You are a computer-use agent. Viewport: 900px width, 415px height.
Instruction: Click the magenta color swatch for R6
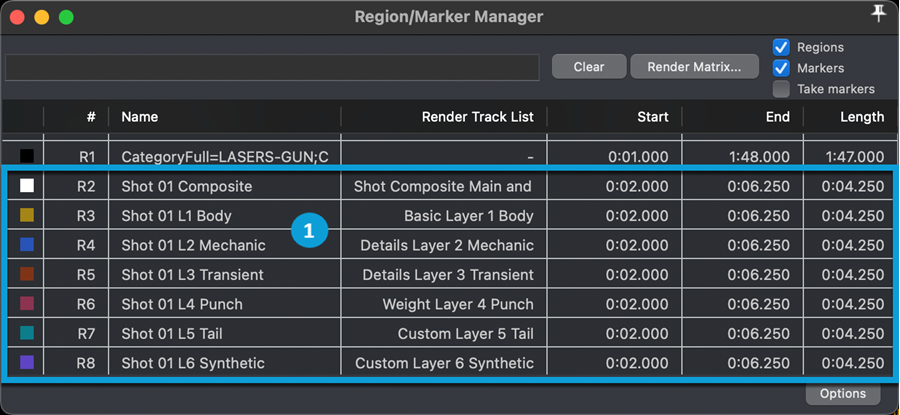point(27,304)
